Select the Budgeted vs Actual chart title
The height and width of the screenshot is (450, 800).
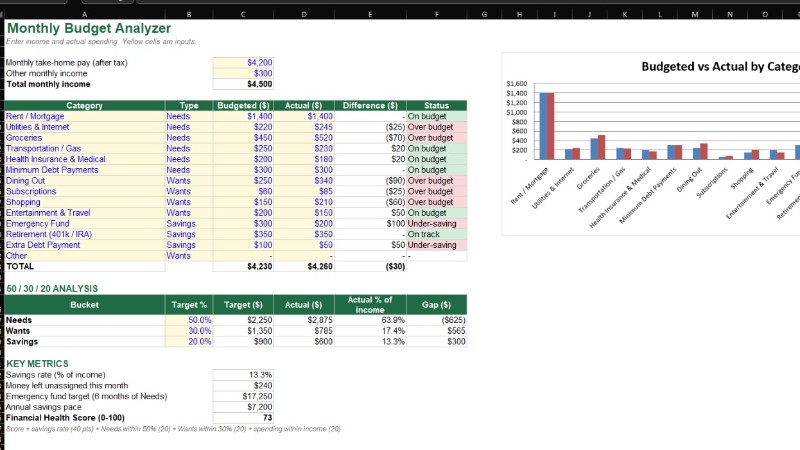(x=720, y=66)
